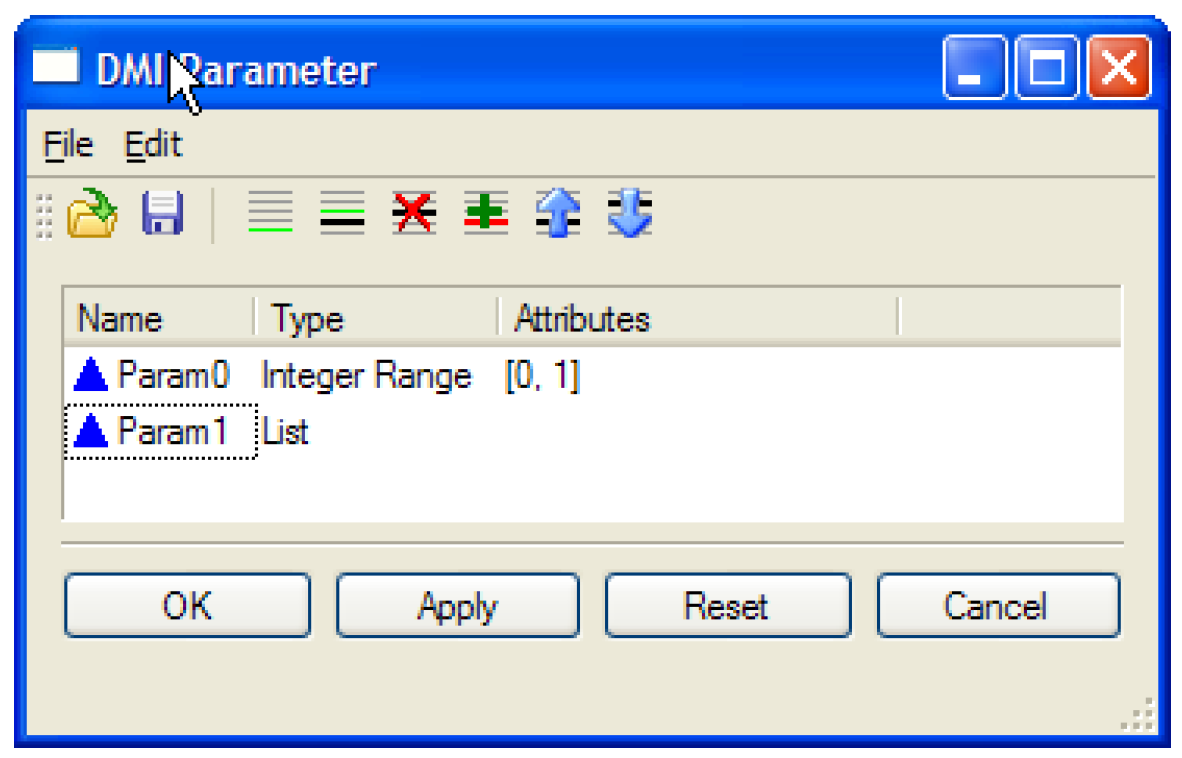The height and width of the screenshot is (758, 1182).
Task: Click the Reset button
Action: tap(727, 605)
